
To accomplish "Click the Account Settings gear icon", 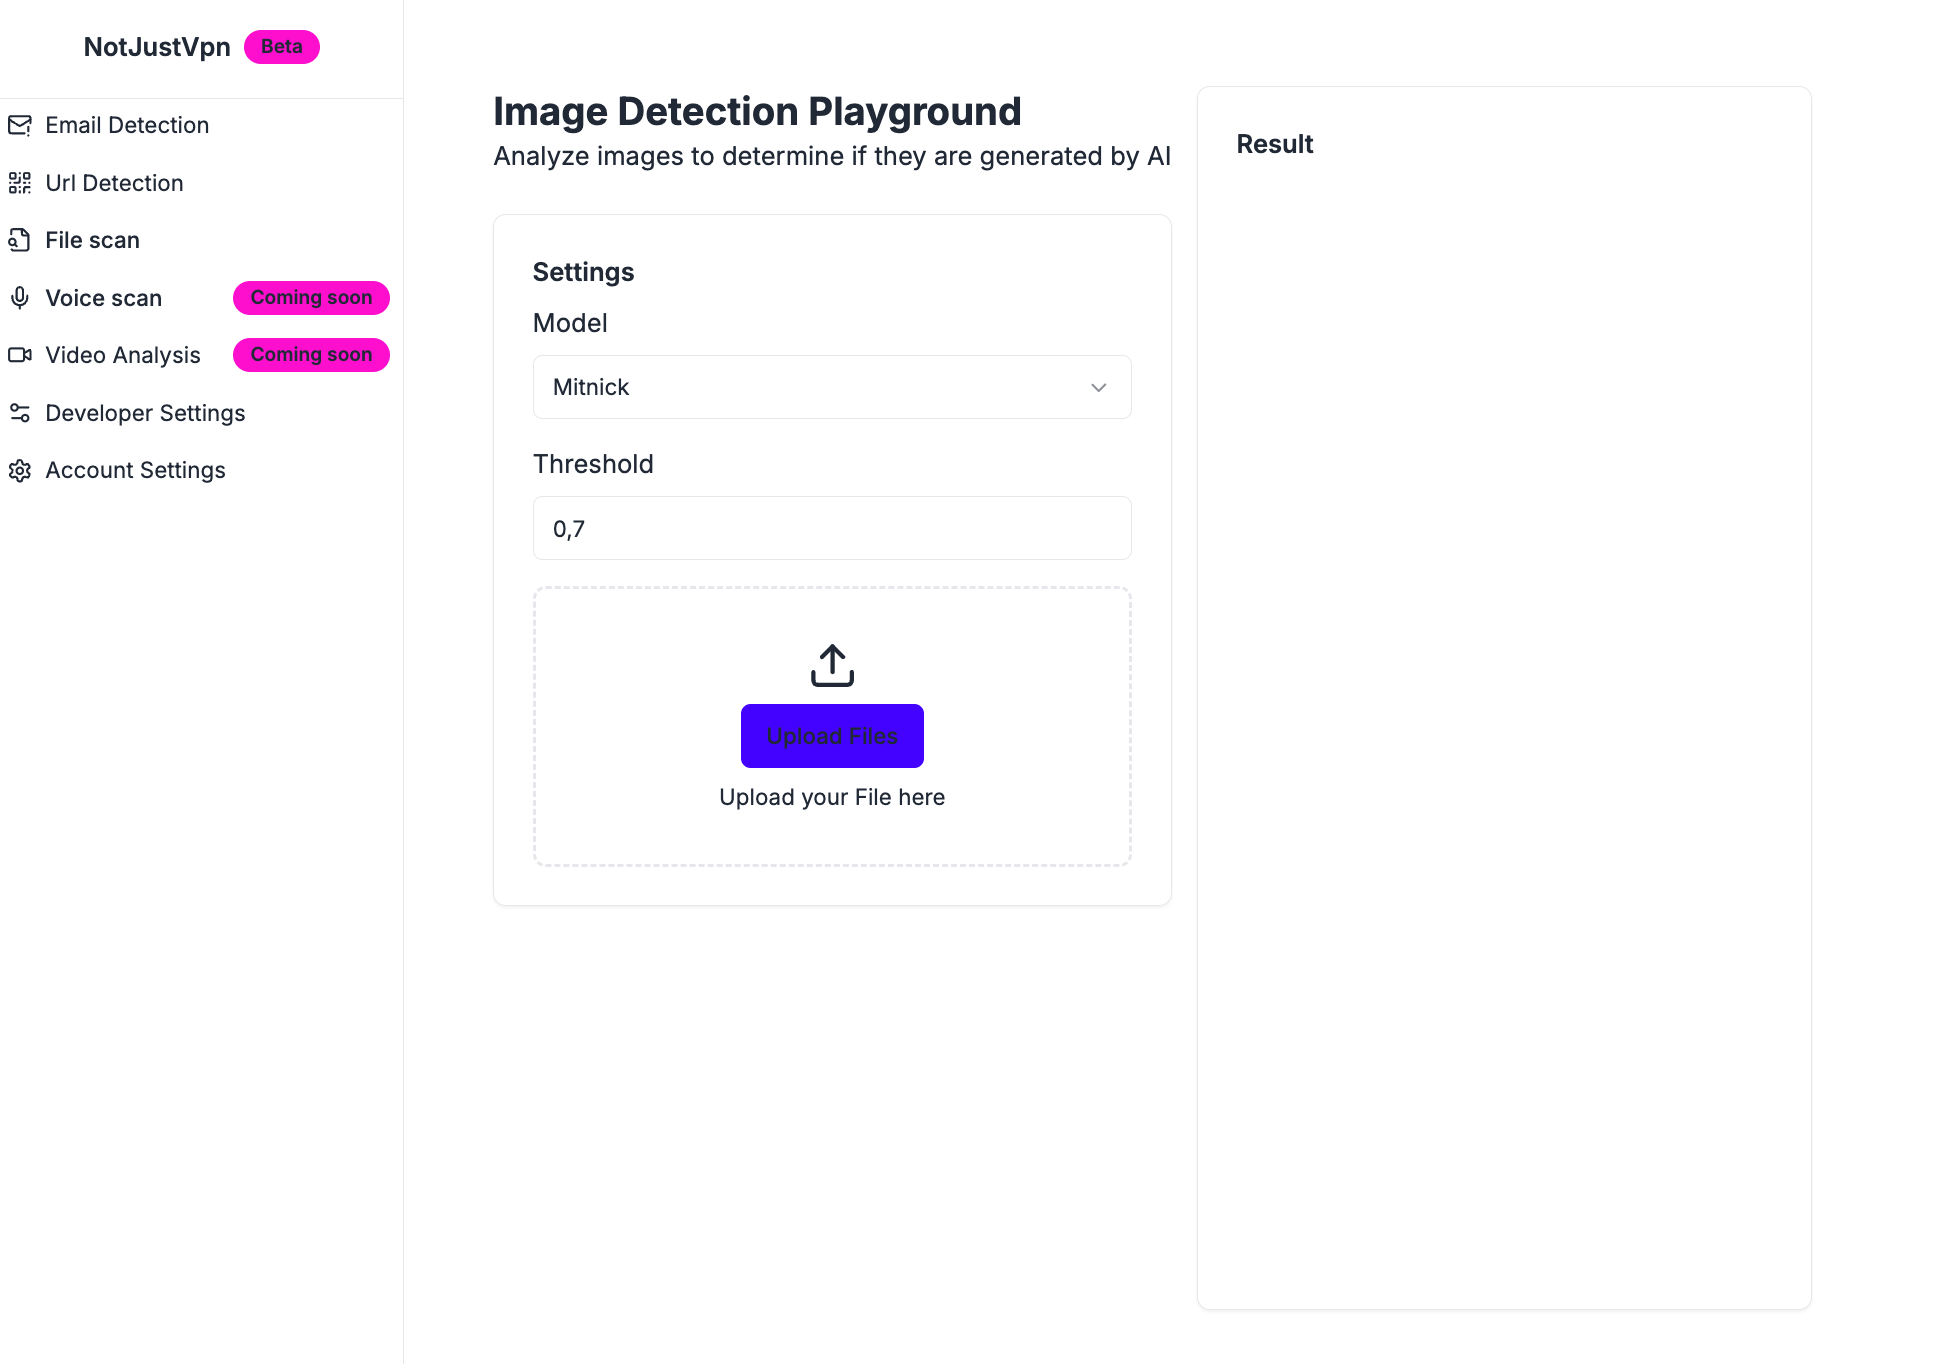I will pos(20,470).
